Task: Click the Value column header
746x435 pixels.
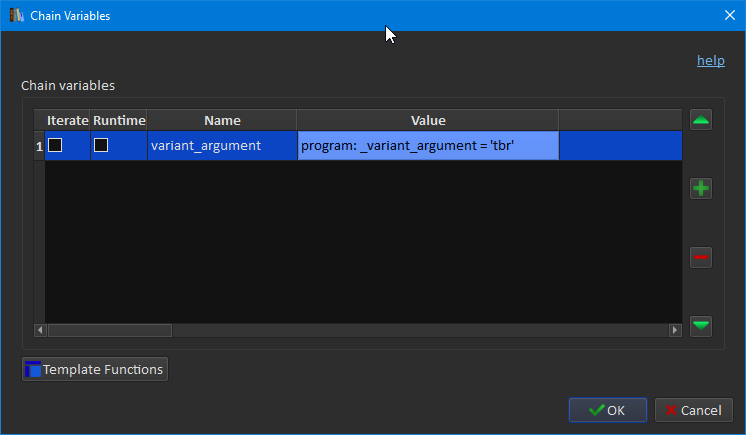Action: pyautogui.click(x=428, y=120)
